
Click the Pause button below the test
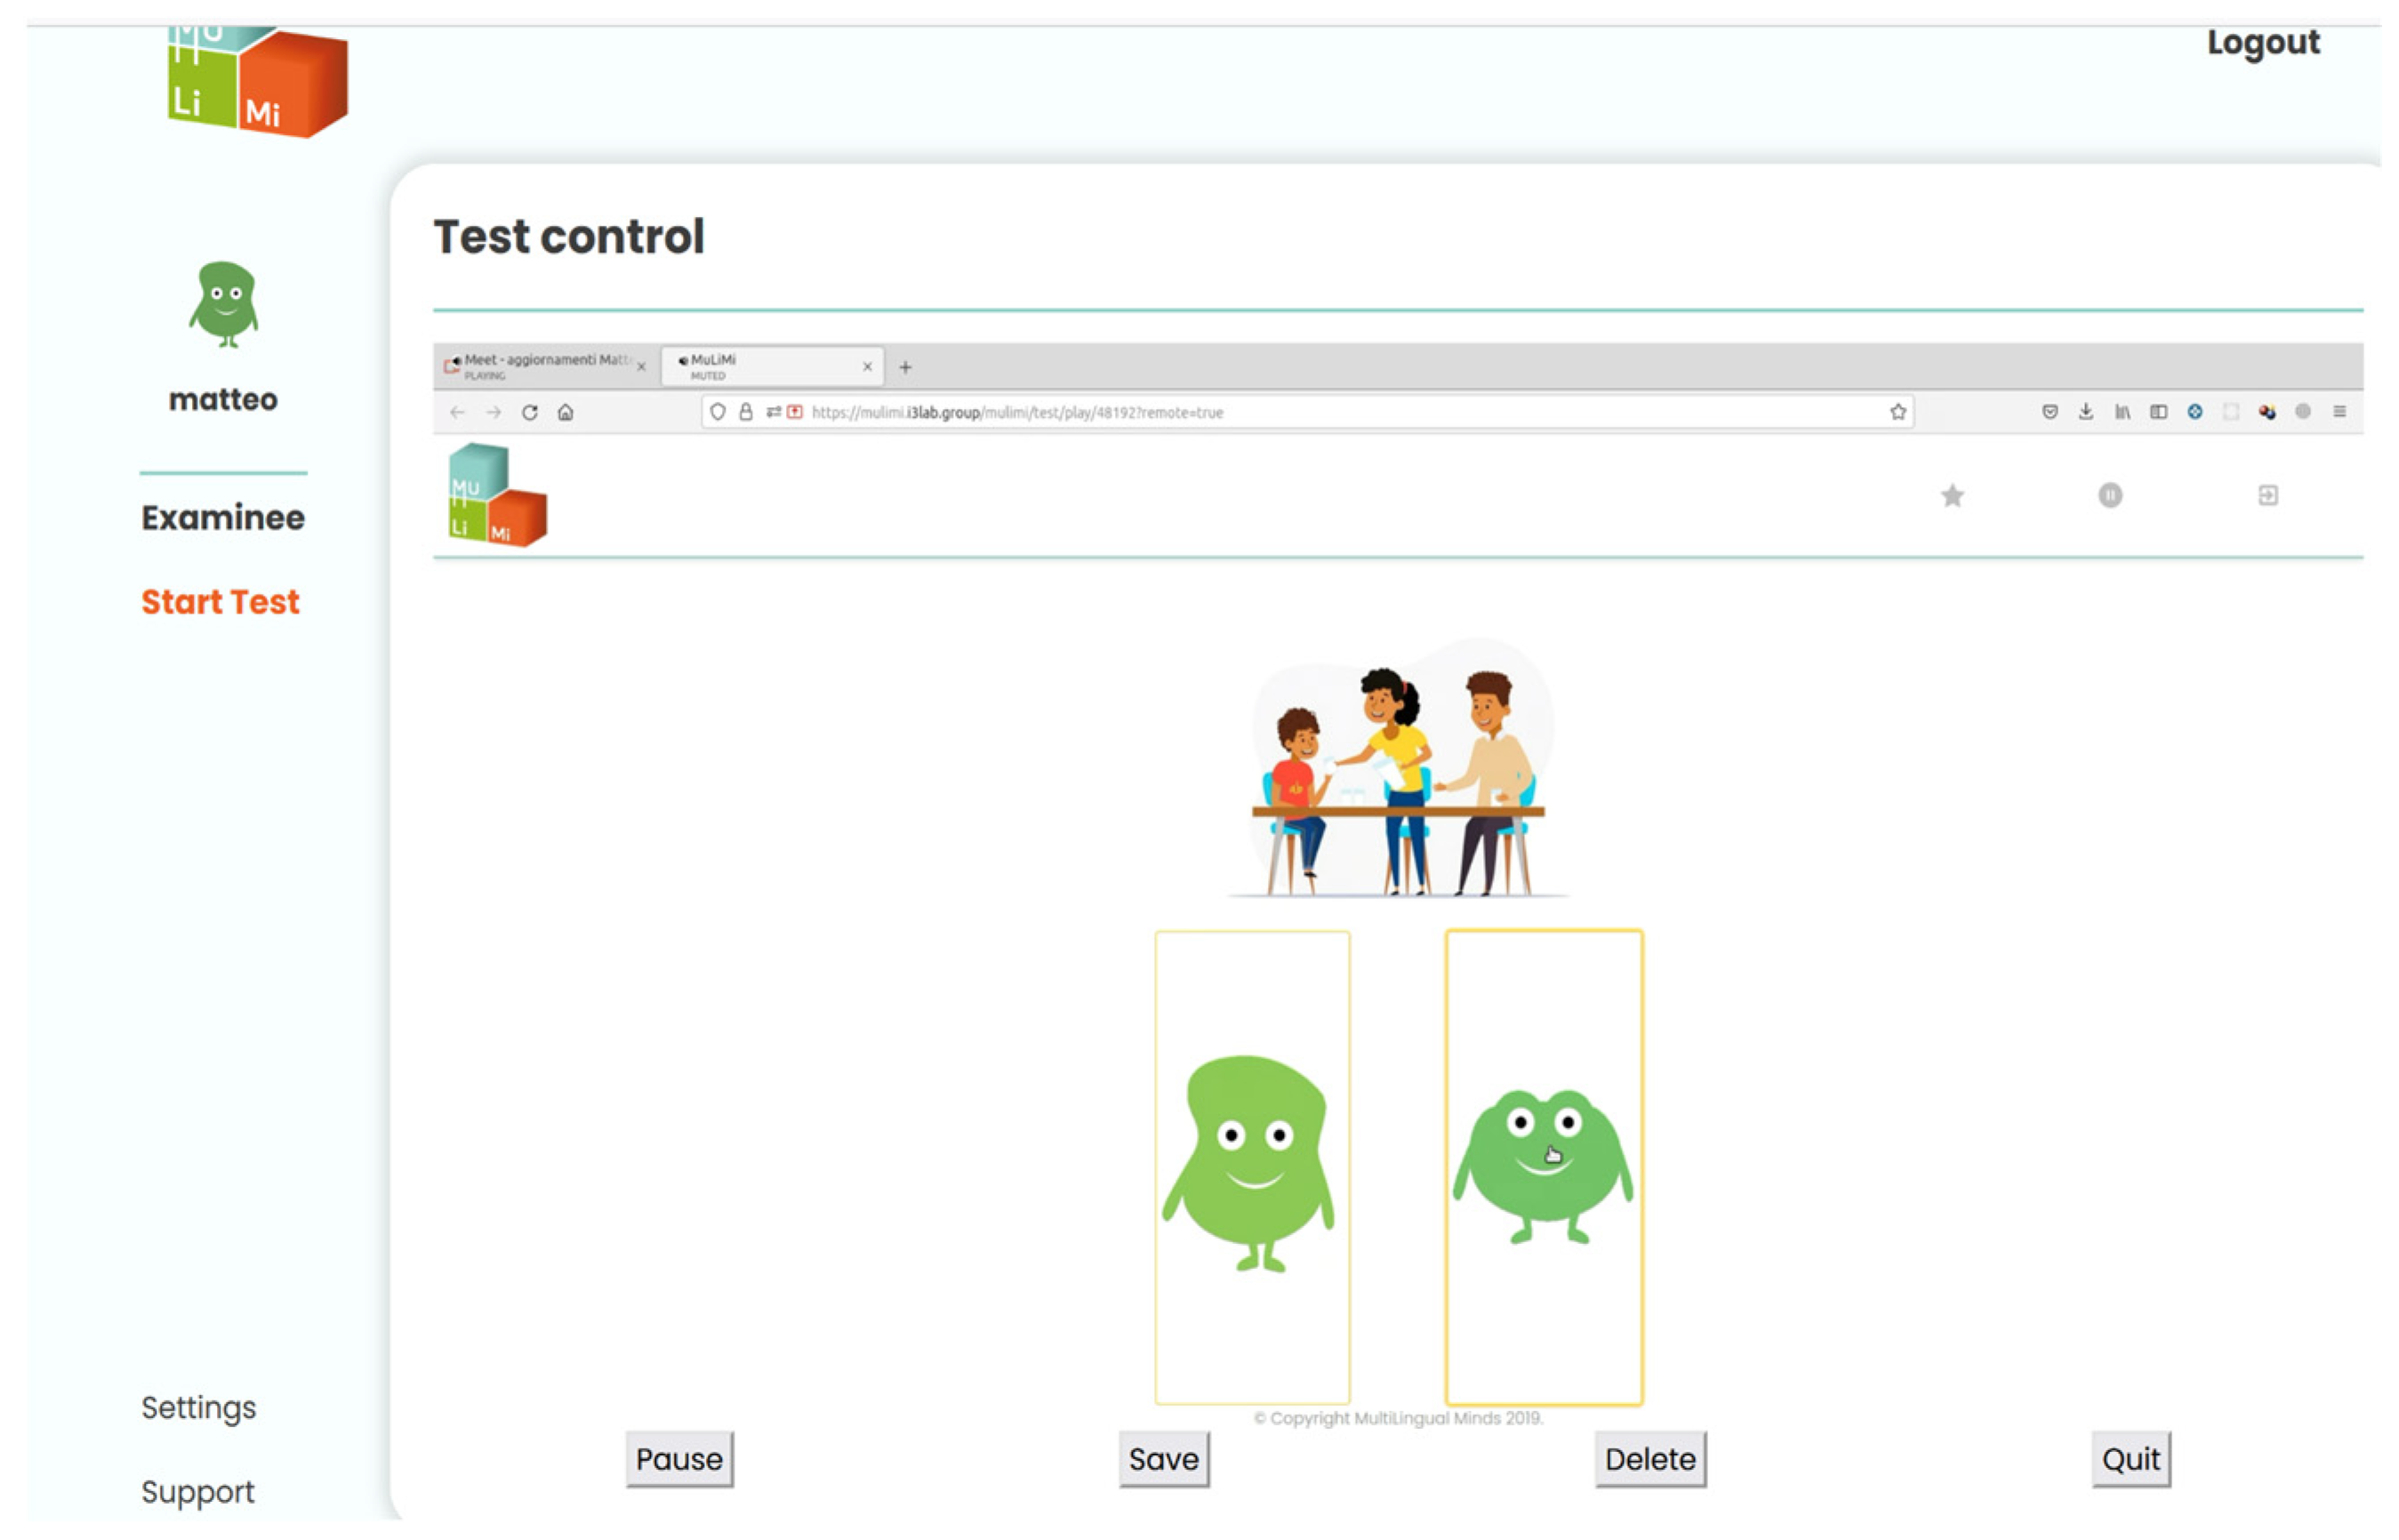click(679, 1459)
